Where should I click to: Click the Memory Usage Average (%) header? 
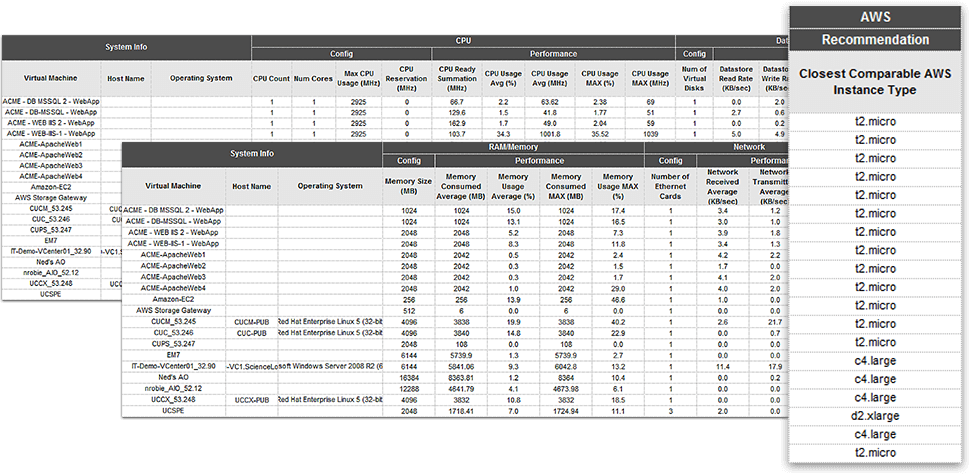pyautogui.click(x=513, y=186)
